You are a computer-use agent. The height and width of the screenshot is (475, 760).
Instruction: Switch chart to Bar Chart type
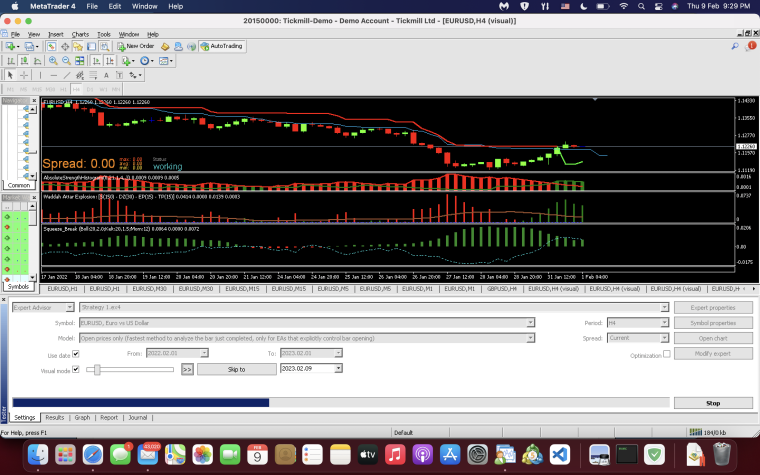coord(10,61)
